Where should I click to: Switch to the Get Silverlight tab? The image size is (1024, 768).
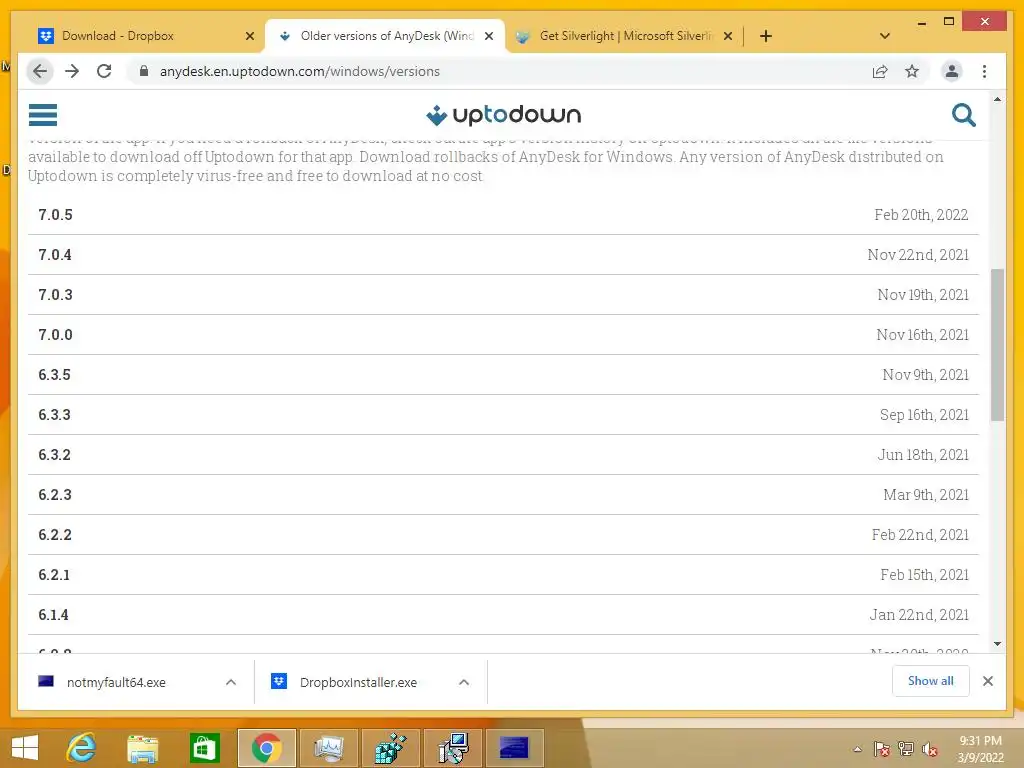pos(624,36)
